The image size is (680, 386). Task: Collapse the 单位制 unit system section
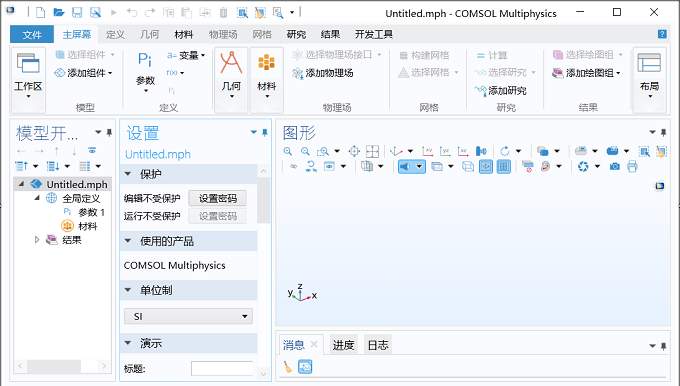(x=128, y=290)
